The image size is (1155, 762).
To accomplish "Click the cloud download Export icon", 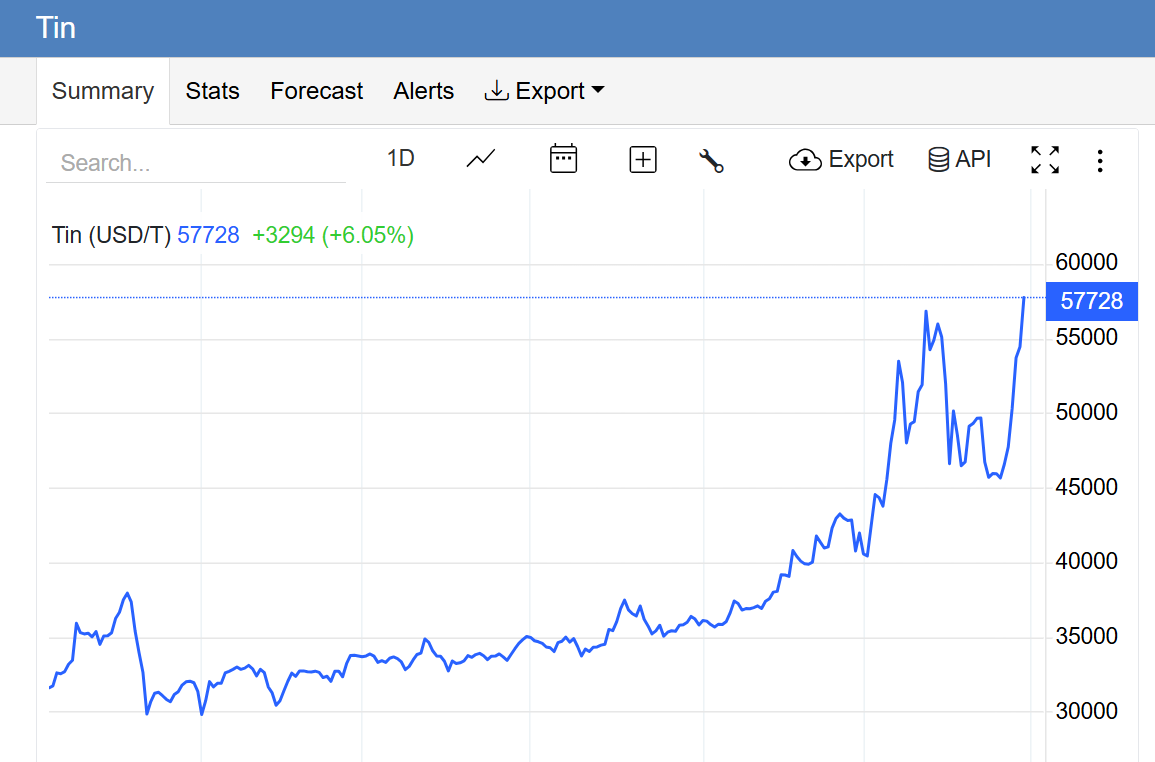I will pyautogui.click(x=805, y=160).
